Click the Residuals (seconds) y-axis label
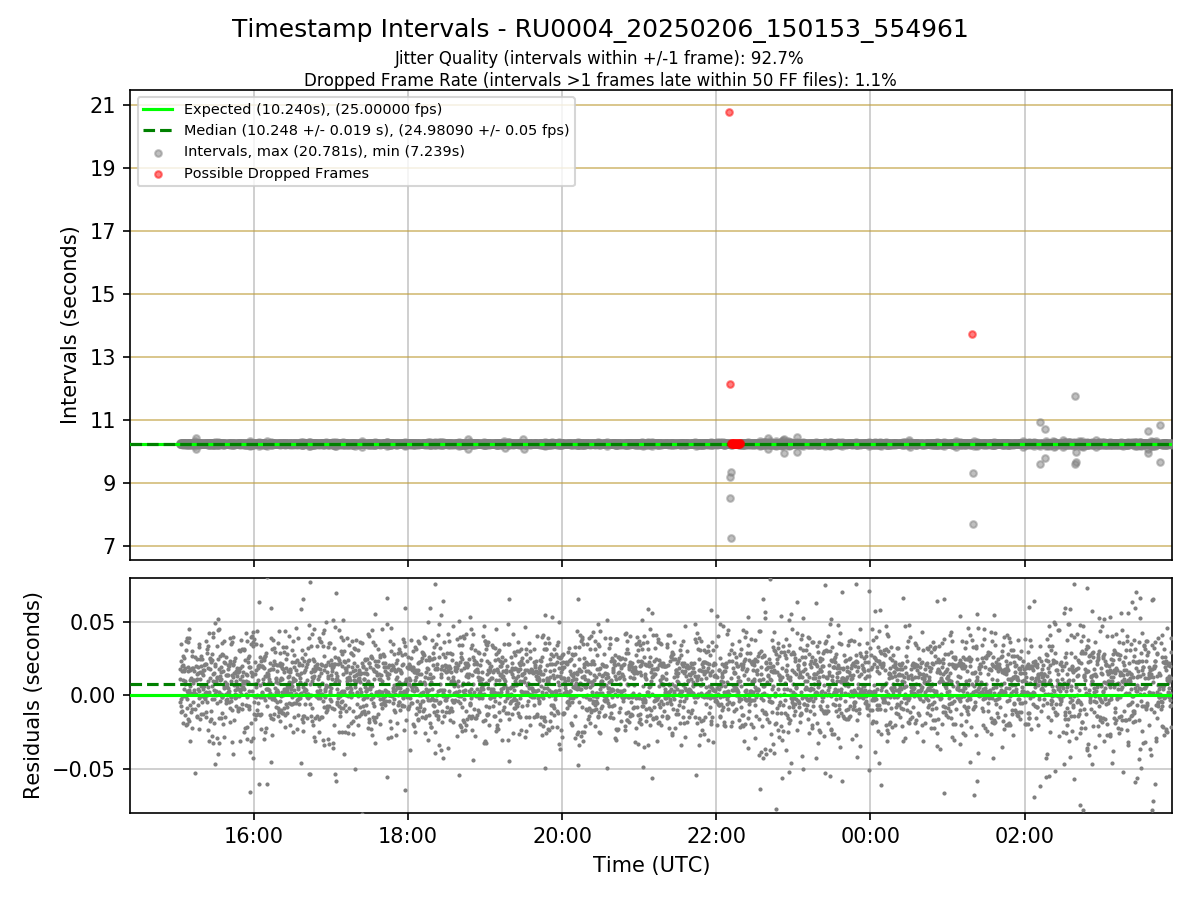1200x900 pixels. point(33,695)
